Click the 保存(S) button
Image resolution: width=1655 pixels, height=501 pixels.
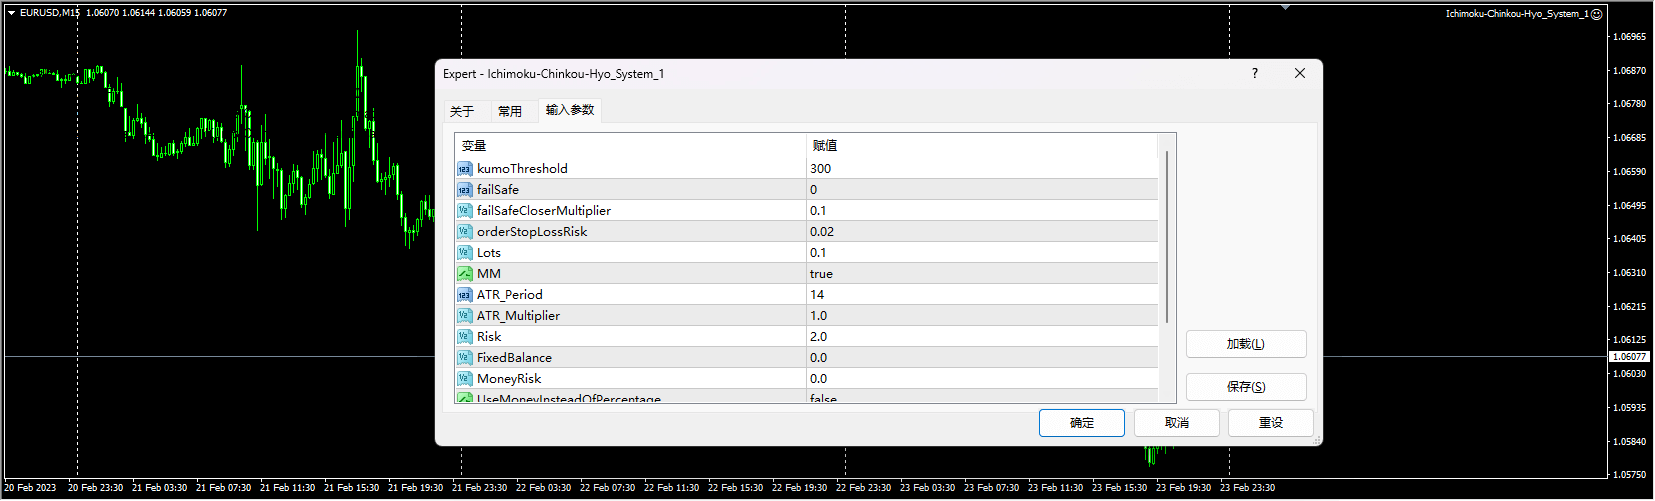tap(1246, 387)
